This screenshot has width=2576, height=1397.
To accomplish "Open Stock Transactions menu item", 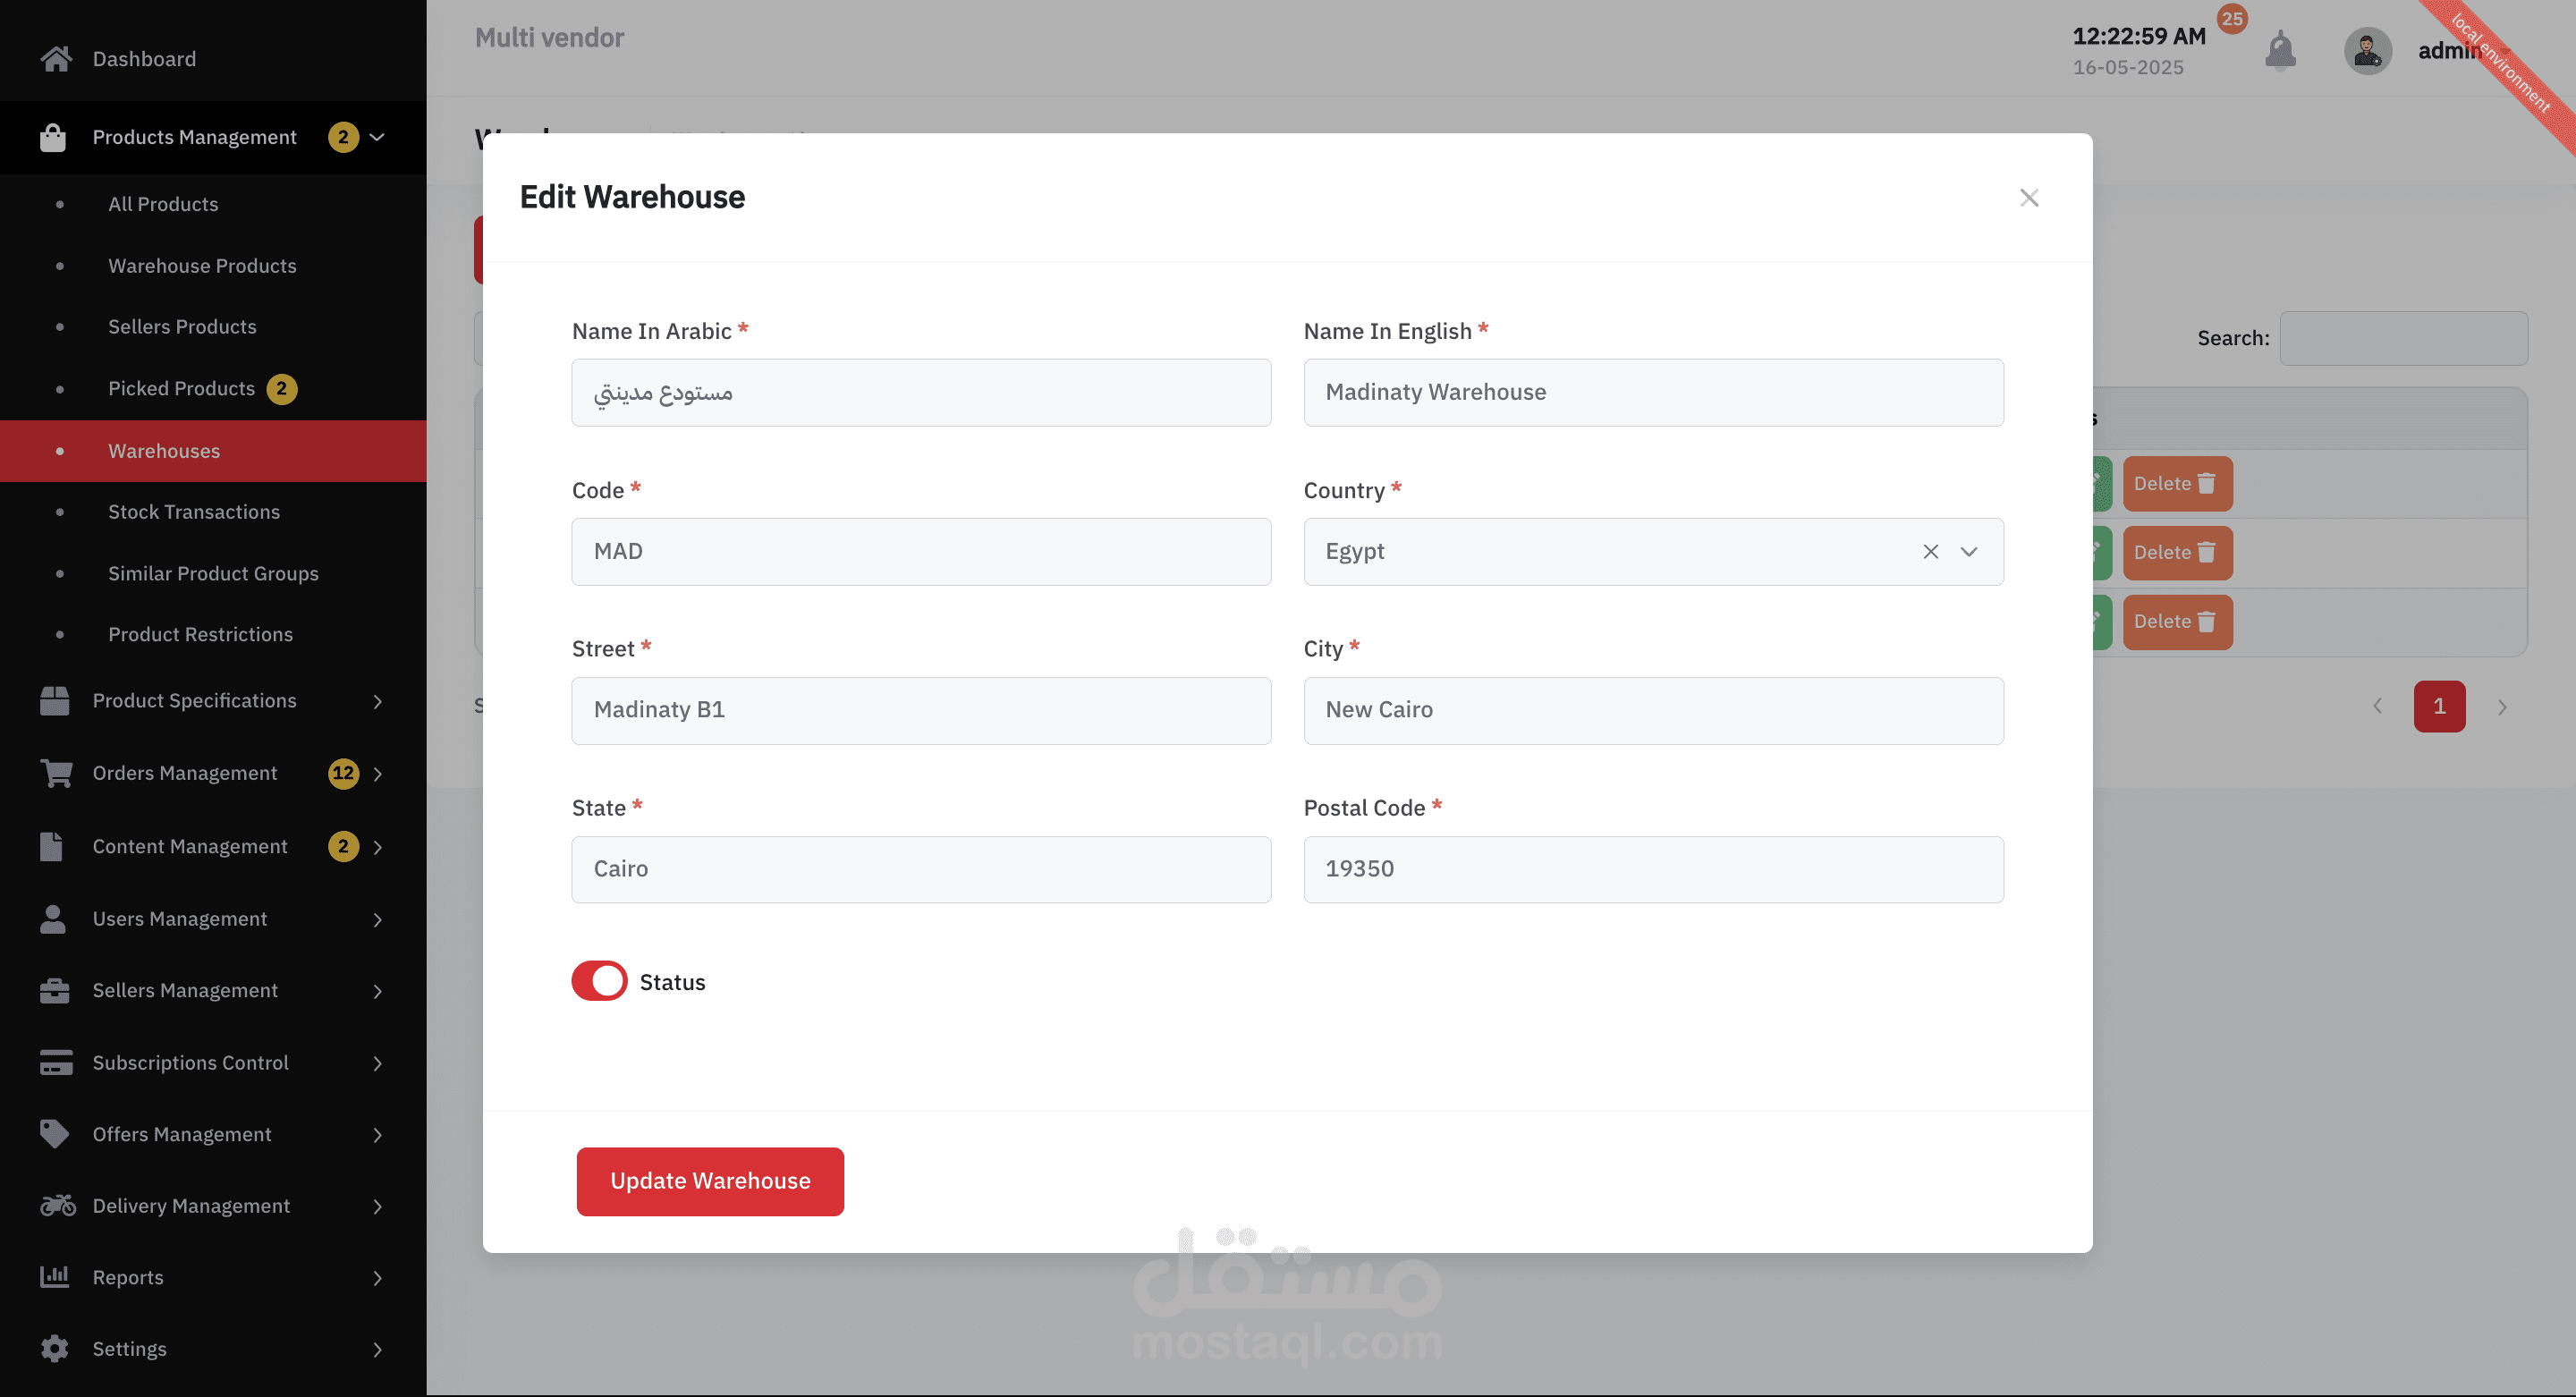I will pos(194,512).
